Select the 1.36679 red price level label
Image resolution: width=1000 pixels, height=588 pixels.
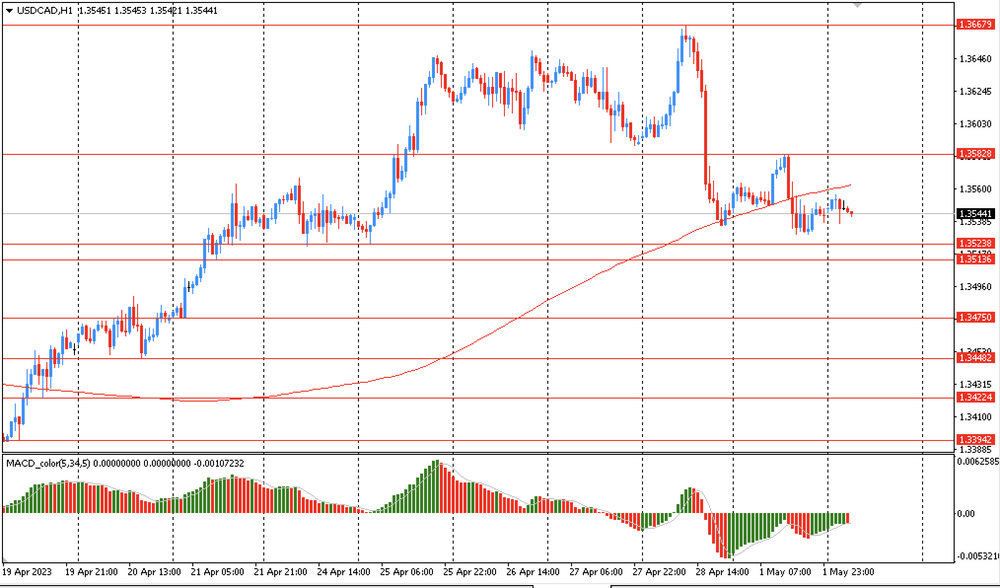(x=975, y=24)
